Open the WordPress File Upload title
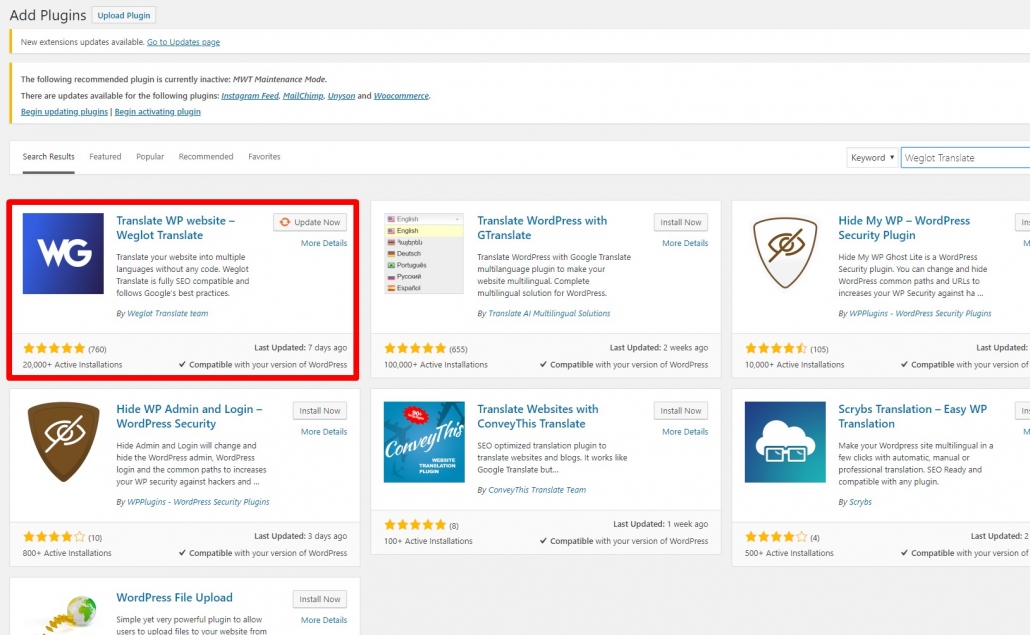 click(174, 598)
